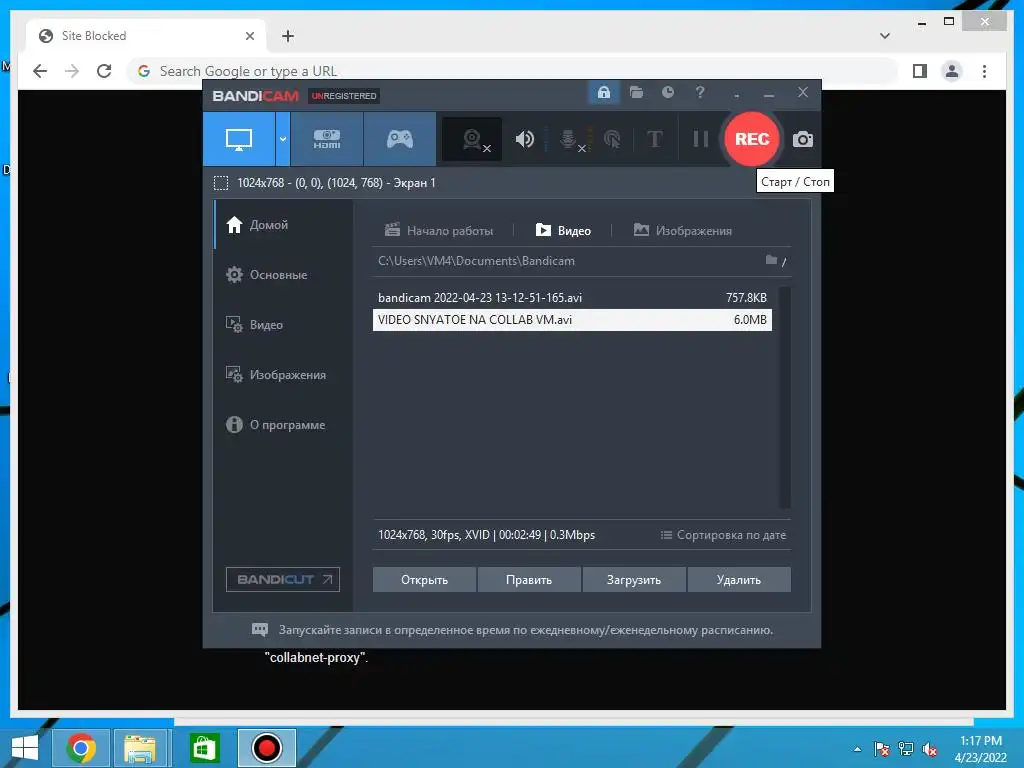Click network tray icon
The width and height of the screenshot is (1024, 768).
[x=906, y=749]
